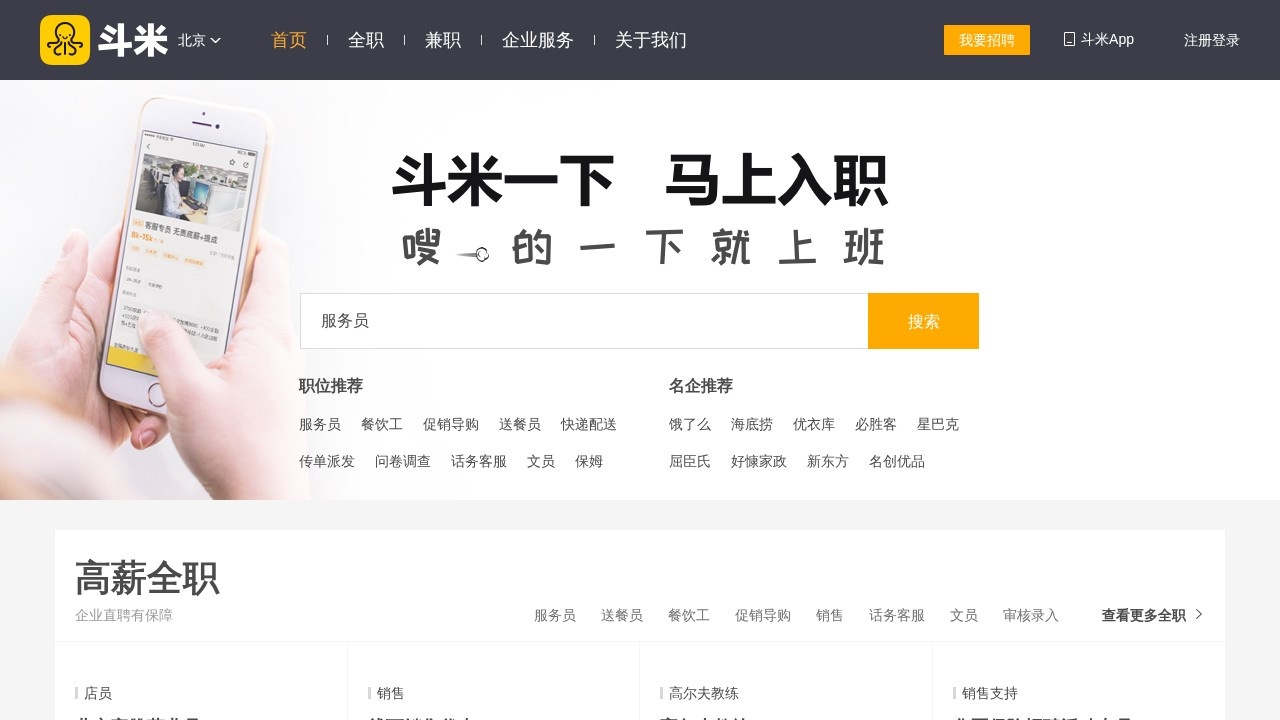Click the search input containing 服务员

[x=585, y=320]
